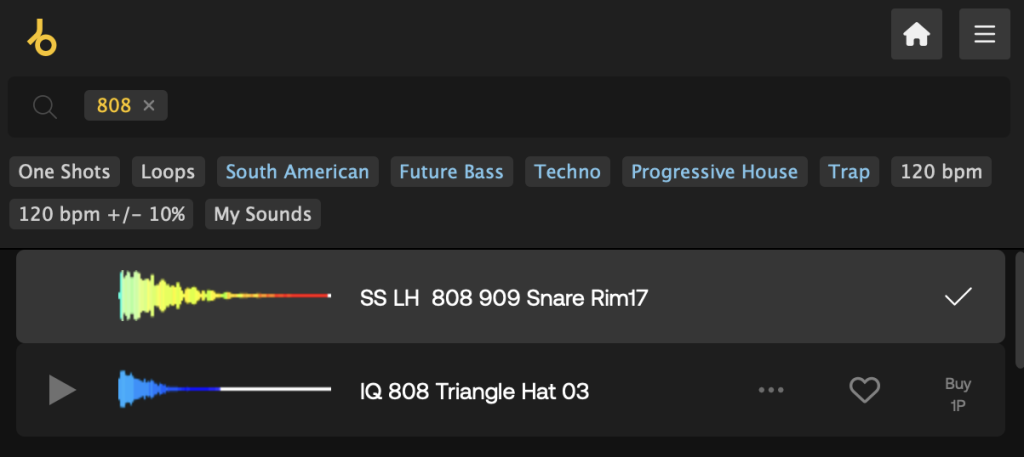Favorite the Triangle Hat 03 sample
The image size is (1024, 457).
[864, 390]
